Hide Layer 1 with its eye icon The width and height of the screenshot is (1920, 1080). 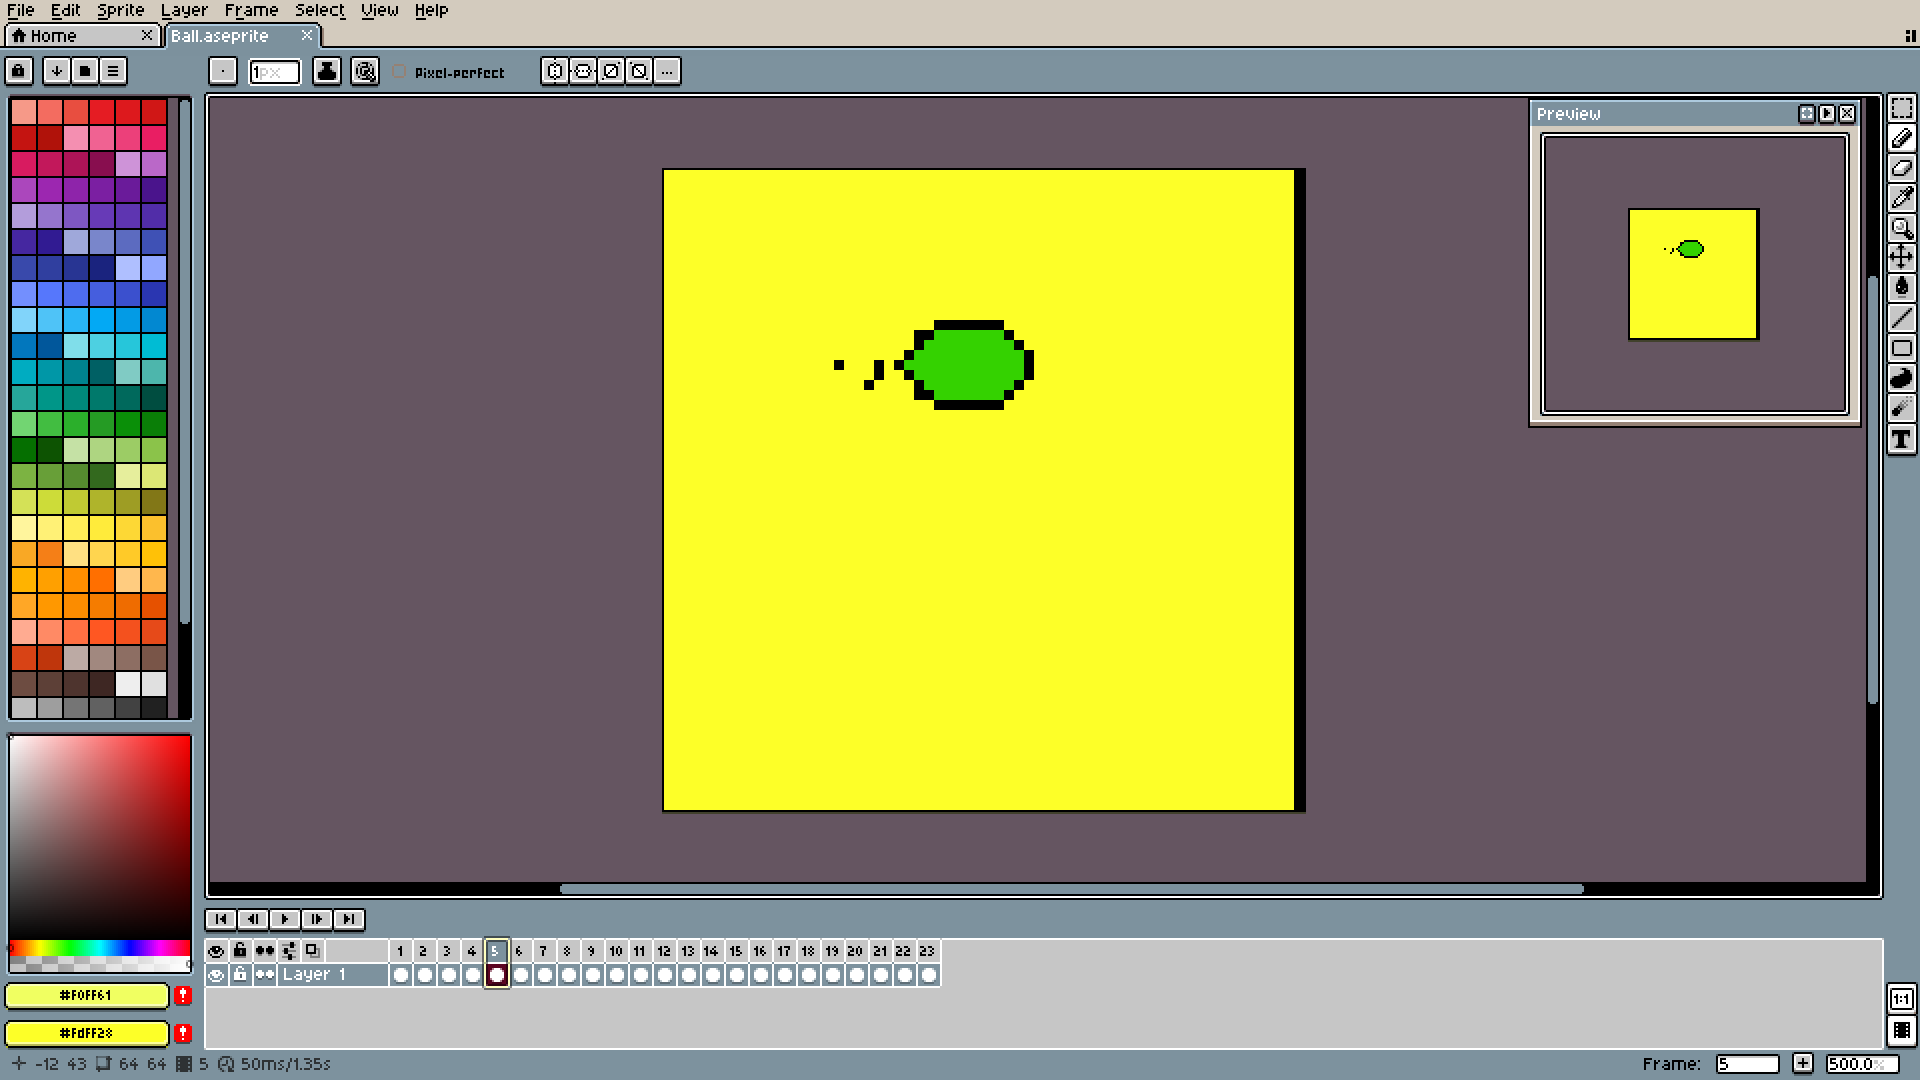click(x=216, y=975)
